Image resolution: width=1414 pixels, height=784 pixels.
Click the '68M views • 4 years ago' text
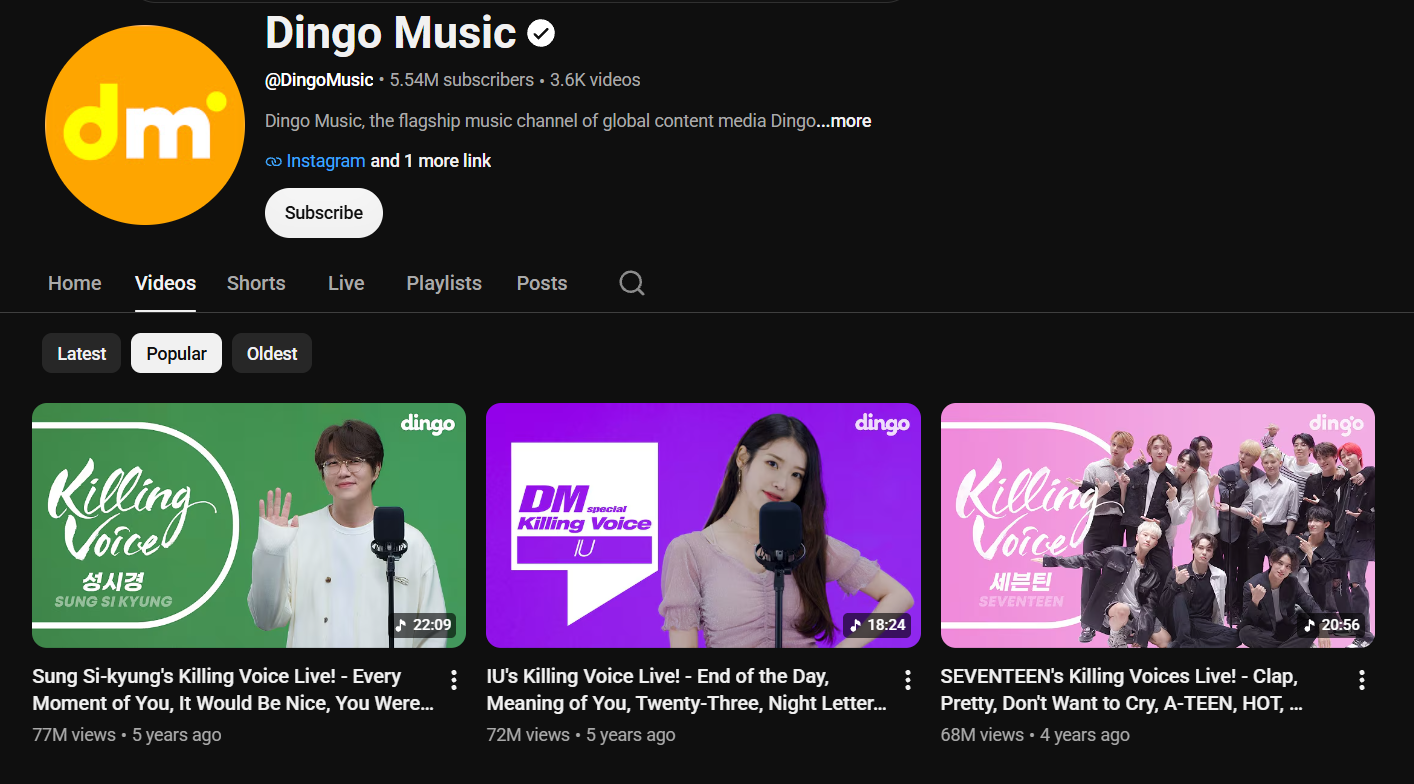click(1035, 735)
